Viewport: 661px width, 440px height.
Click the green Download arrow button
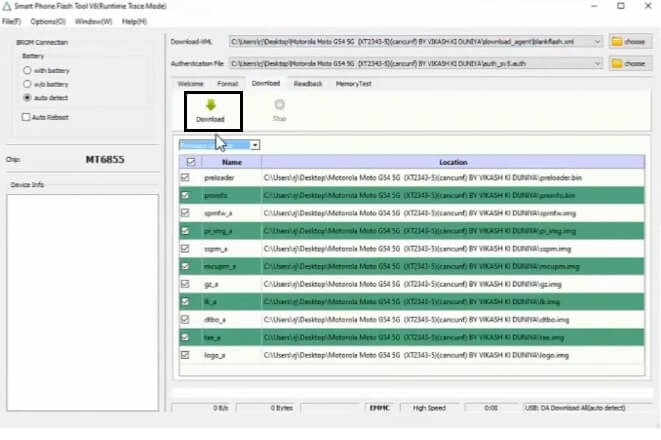[x=211, y=111]
